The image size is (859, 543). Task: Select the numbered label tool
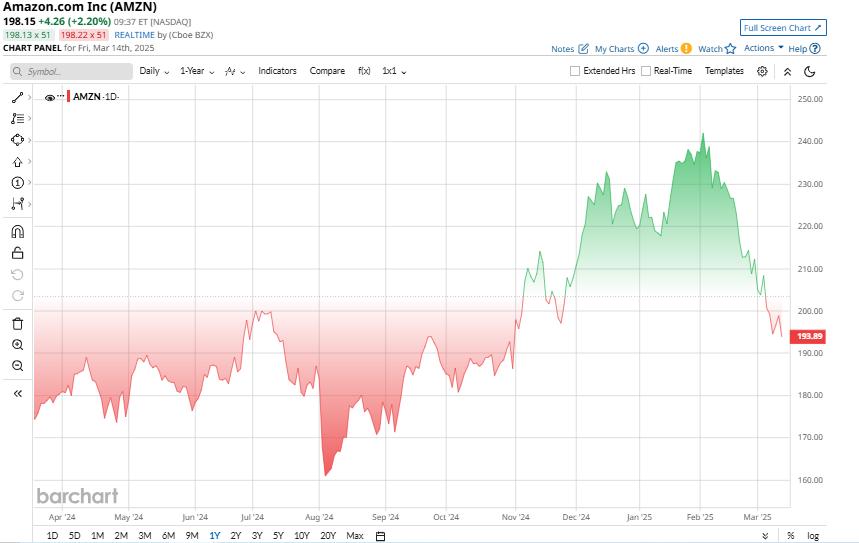(x=17, y=182)
